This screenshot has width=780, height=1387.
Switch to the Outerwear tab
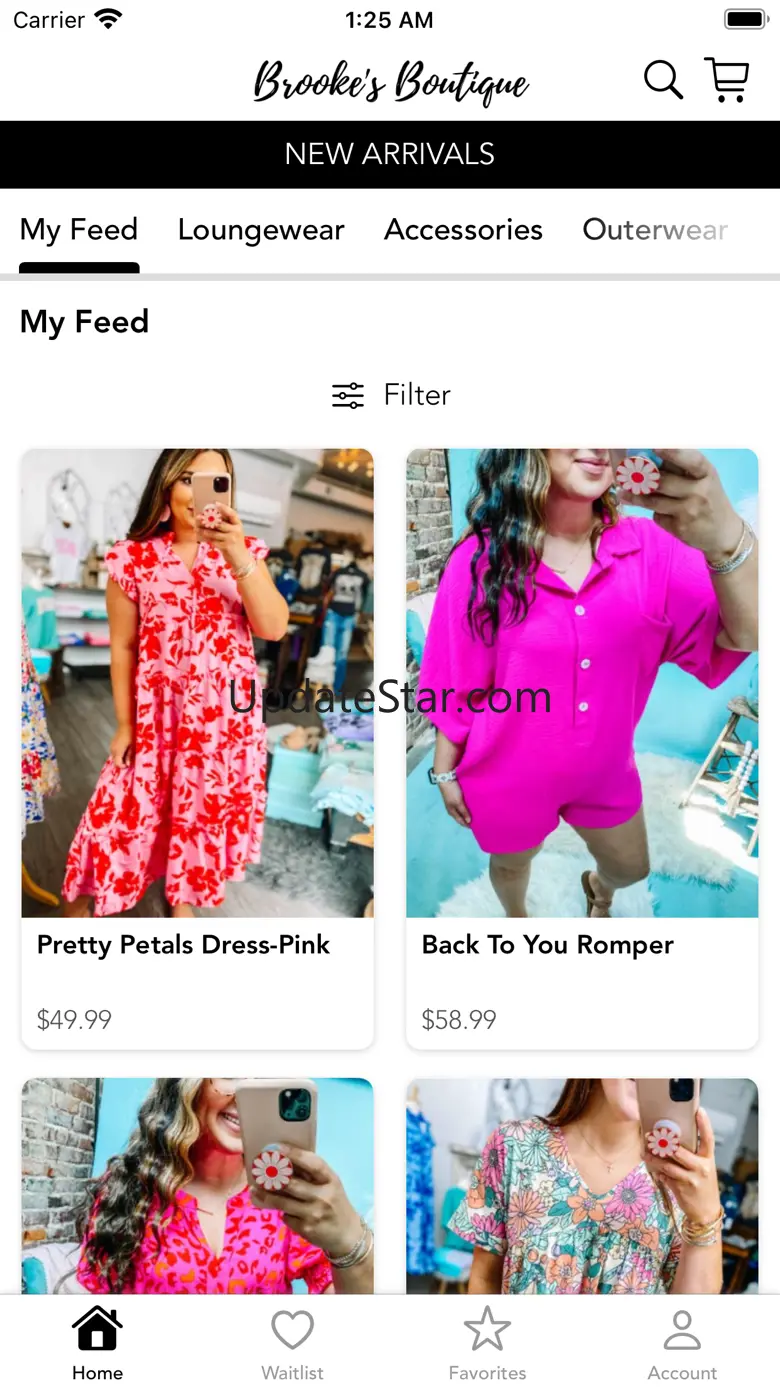pos(655,230)
